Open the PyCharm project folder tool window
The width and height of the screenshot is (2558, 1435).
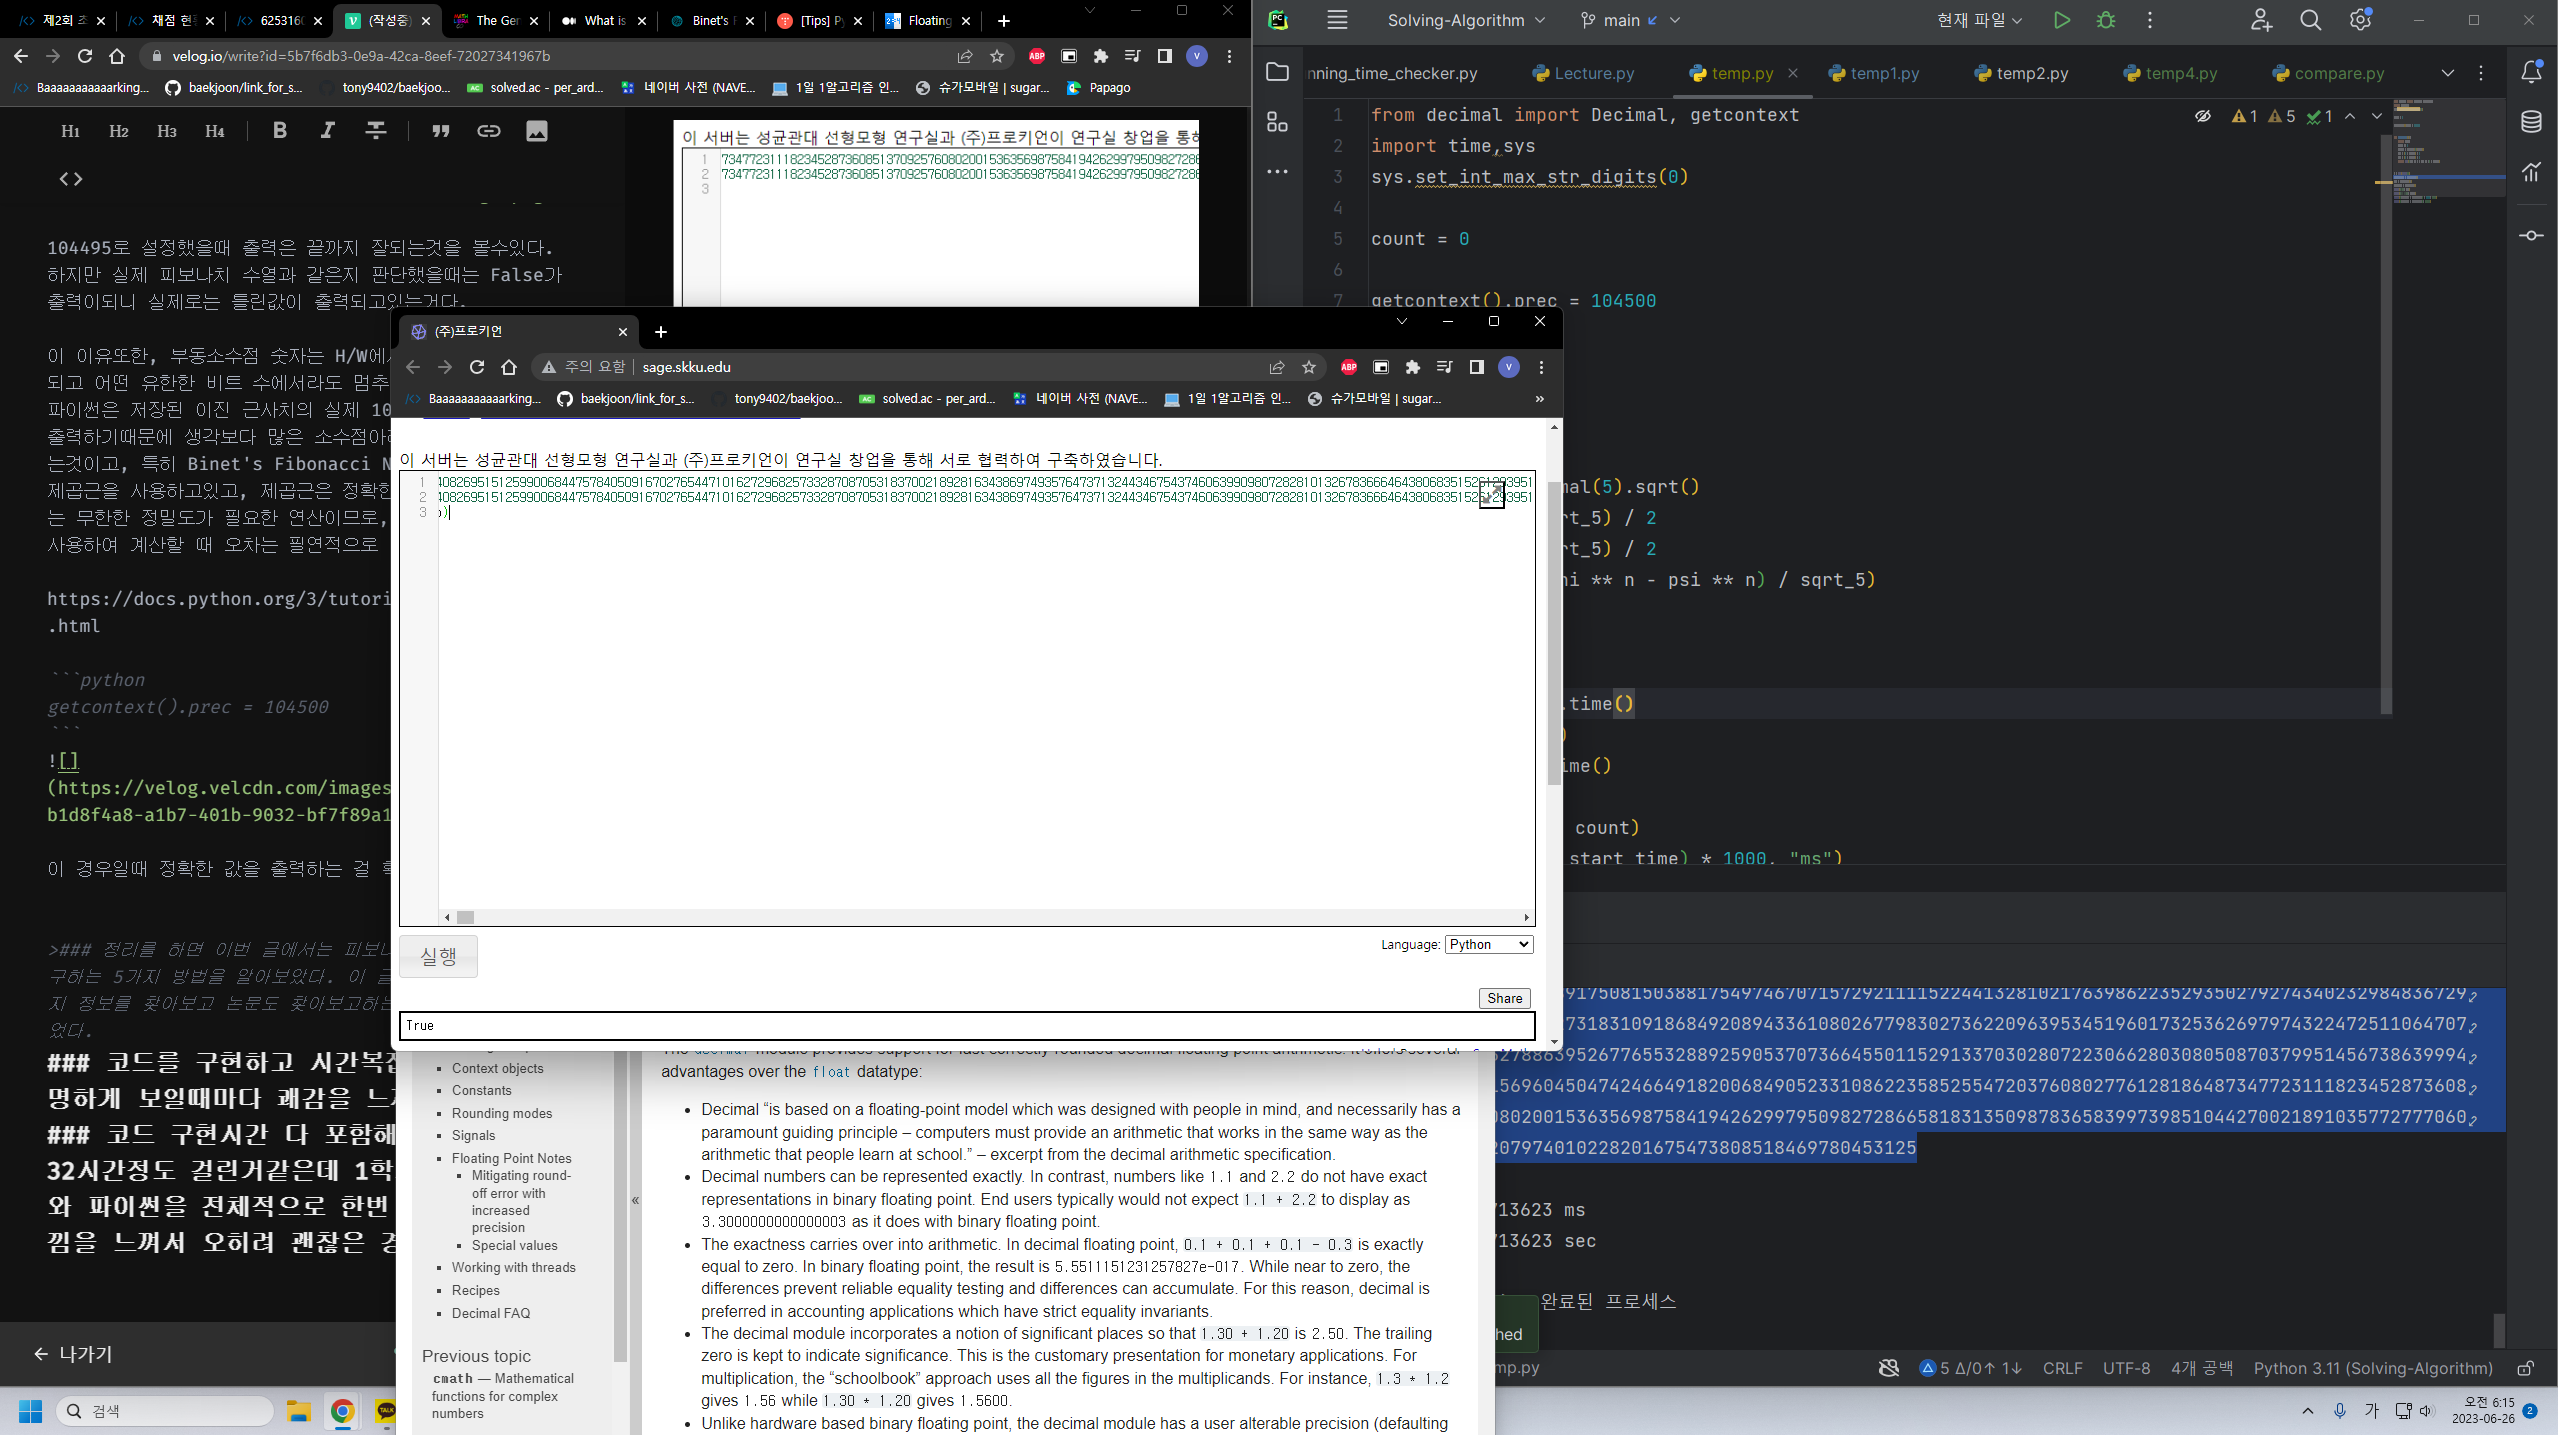tap(1277, 72)
